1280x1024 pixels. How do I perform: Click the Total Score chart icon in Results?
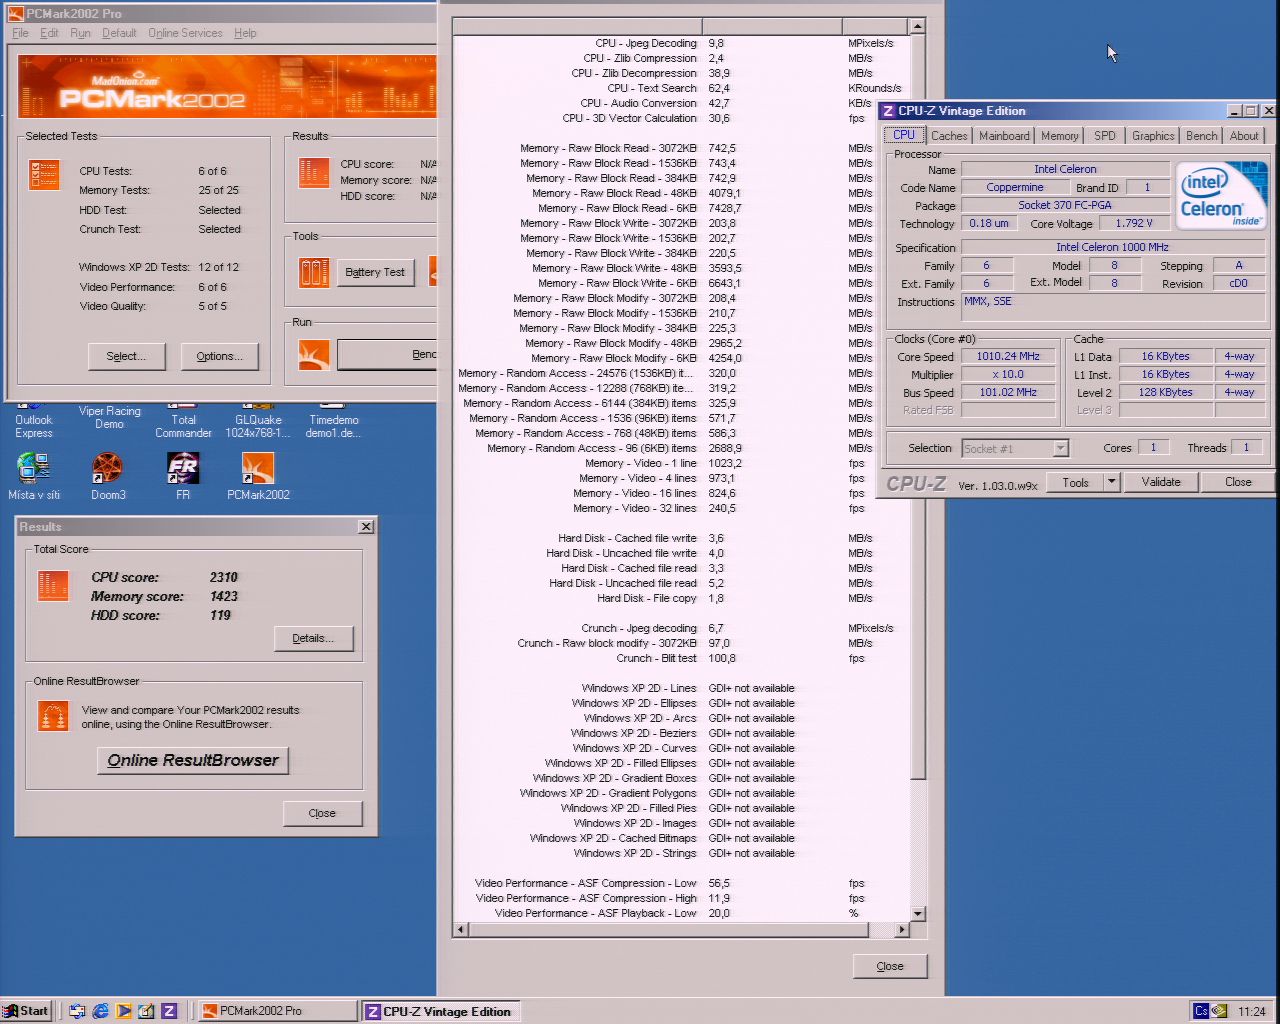tap(53, 586)
